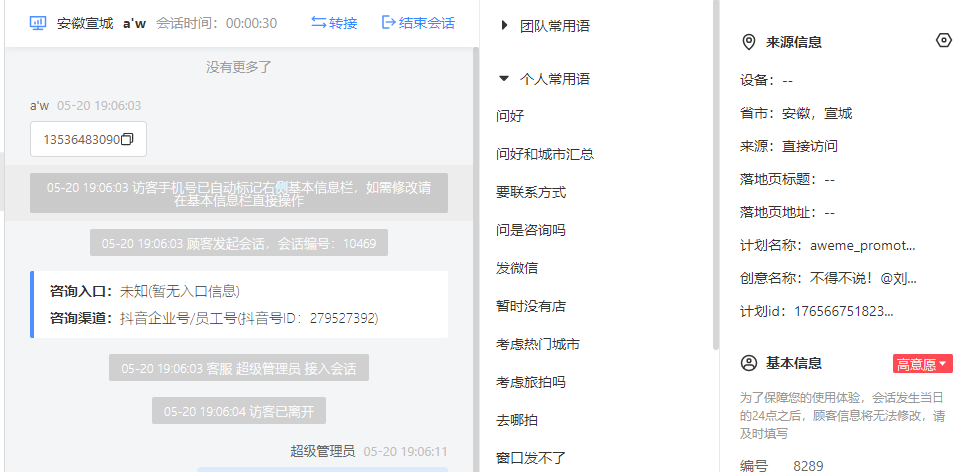
Task: Click the right info panel scrollbar
Action: click(715, 175)
